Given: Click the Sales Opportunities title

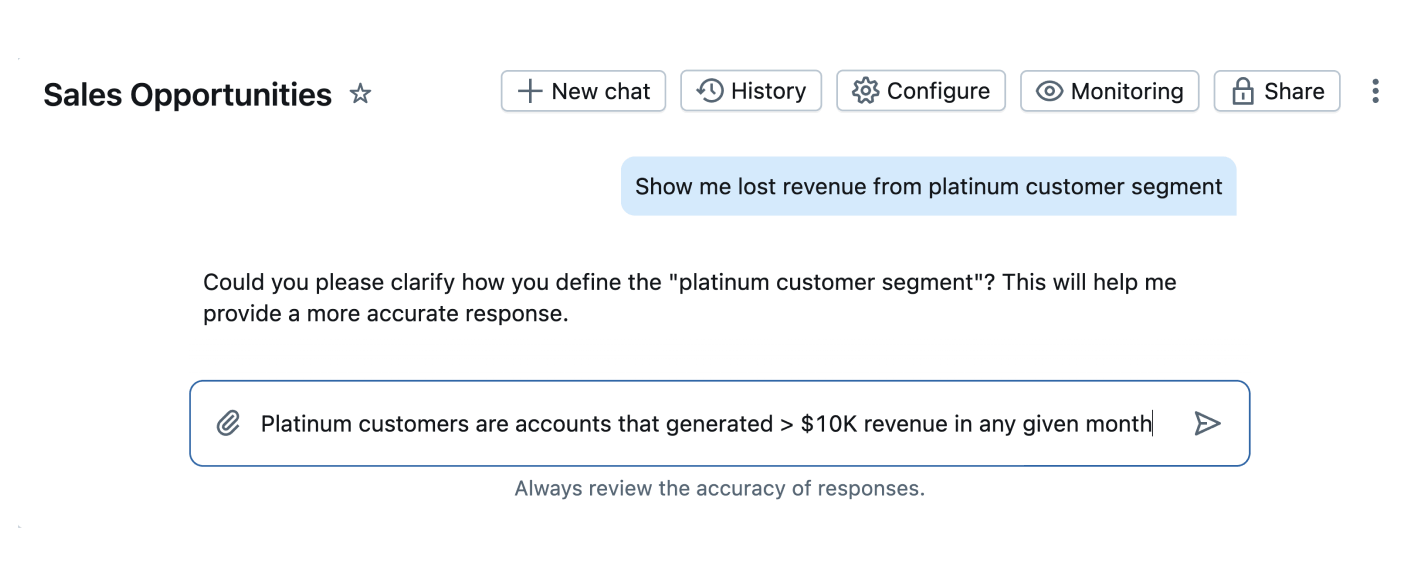Looking at the screenshot, I should tap(187, 95).
